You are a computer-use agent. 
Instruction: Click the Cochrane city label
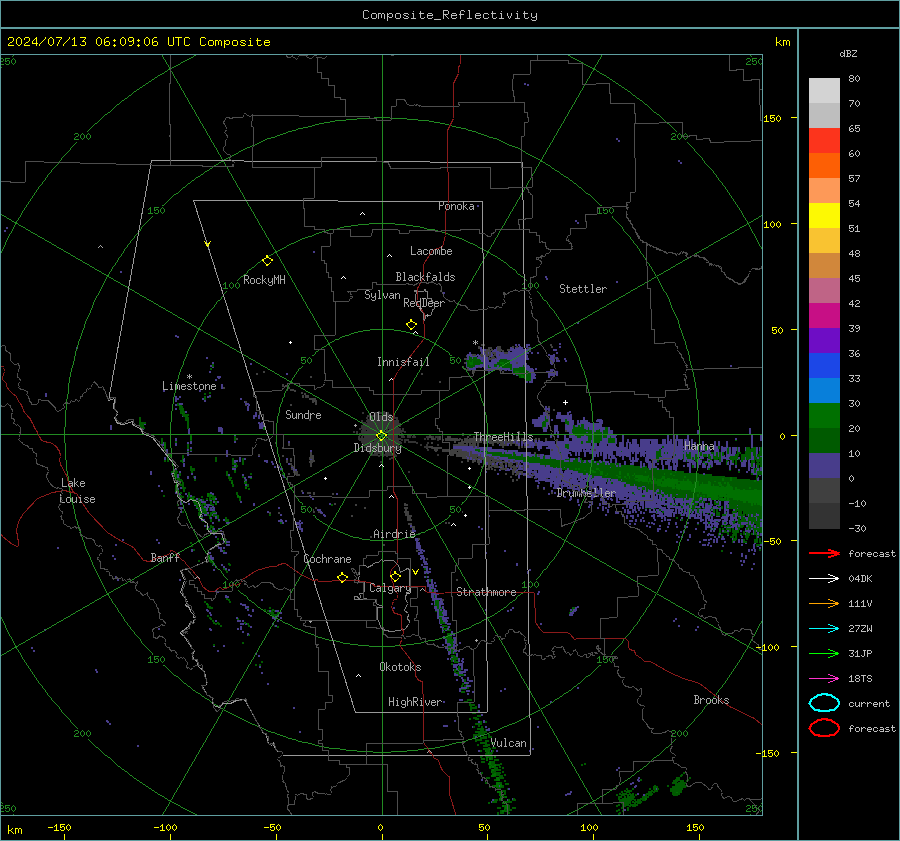(x=327, y=559)
